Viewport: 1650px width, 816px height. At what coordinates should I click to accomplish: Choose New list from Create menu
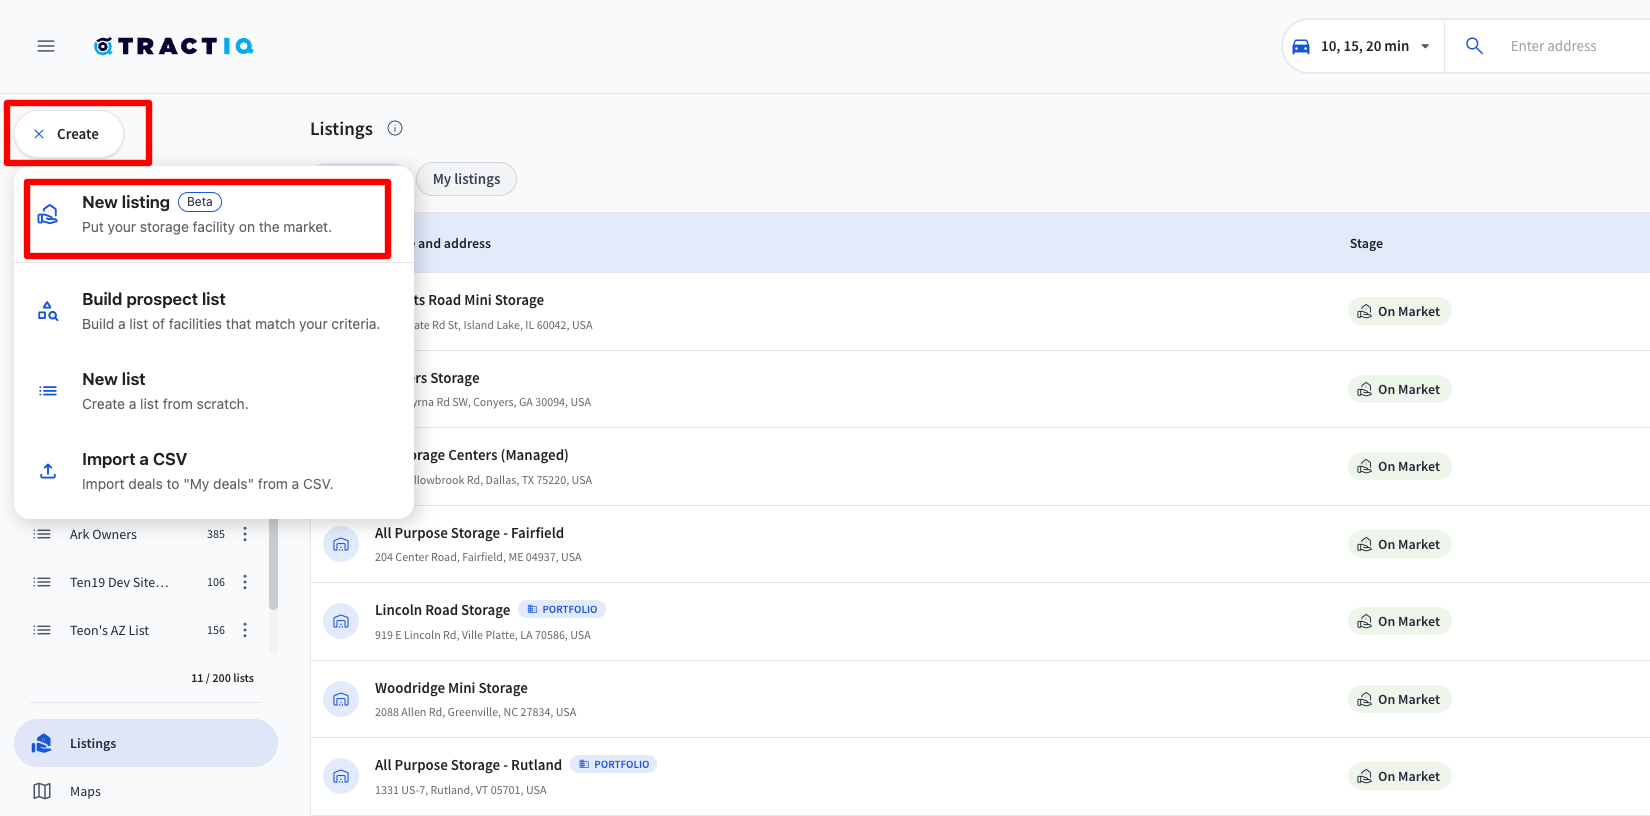pos(214,391)
